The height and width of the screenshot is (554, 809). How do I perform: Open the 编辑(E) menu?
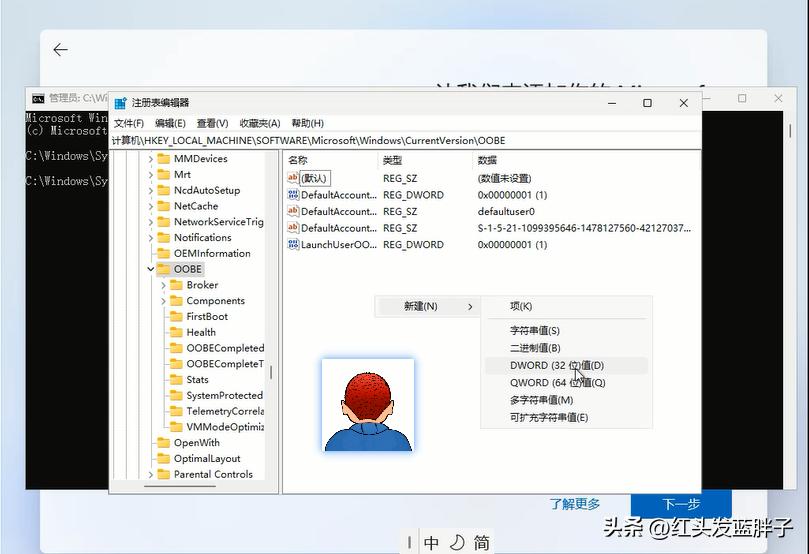[x=170, y=123]
